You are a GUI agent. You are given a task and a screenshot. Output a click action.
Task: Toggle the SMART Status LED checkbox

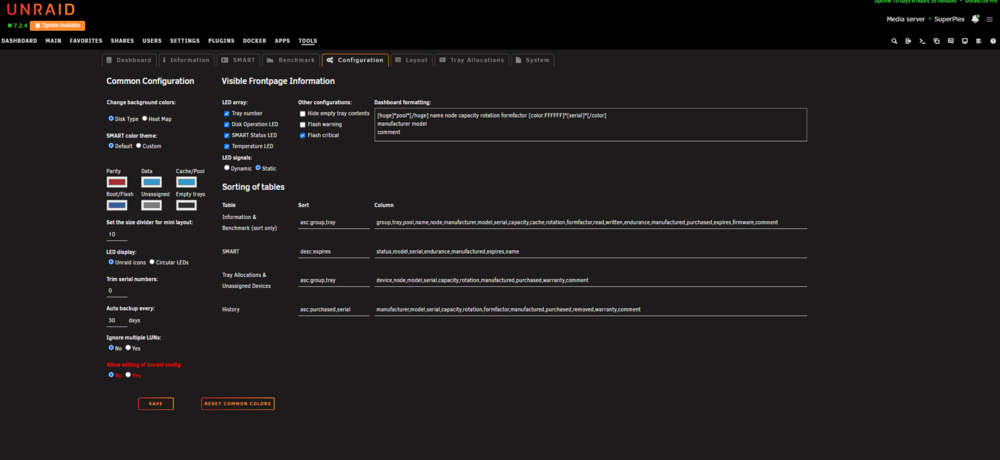226,135
